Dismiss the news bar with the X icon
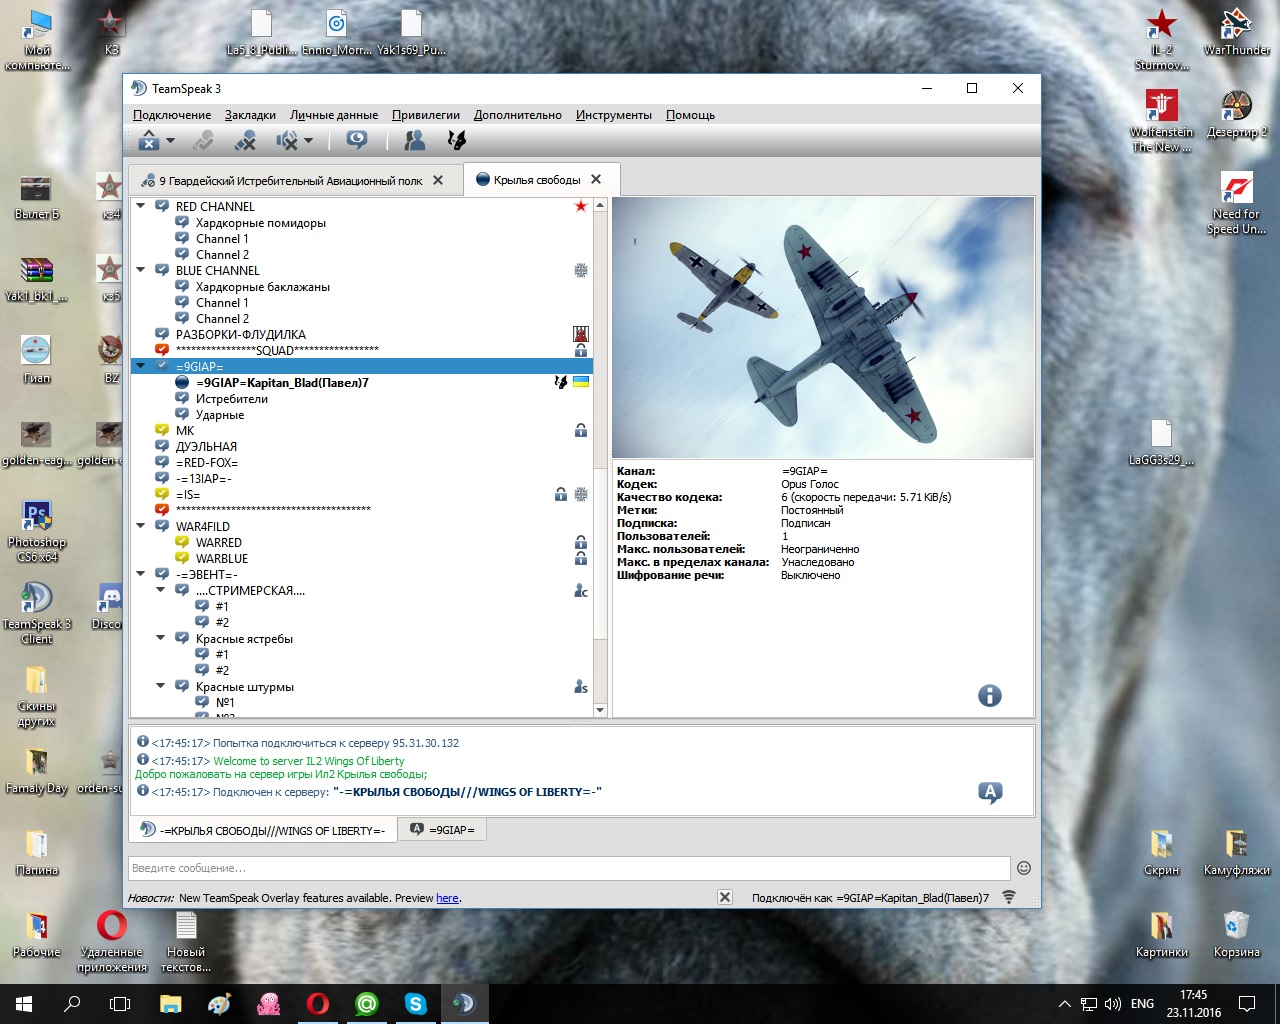Viewport: 1280px width, 1024px height. coord(725,897)
